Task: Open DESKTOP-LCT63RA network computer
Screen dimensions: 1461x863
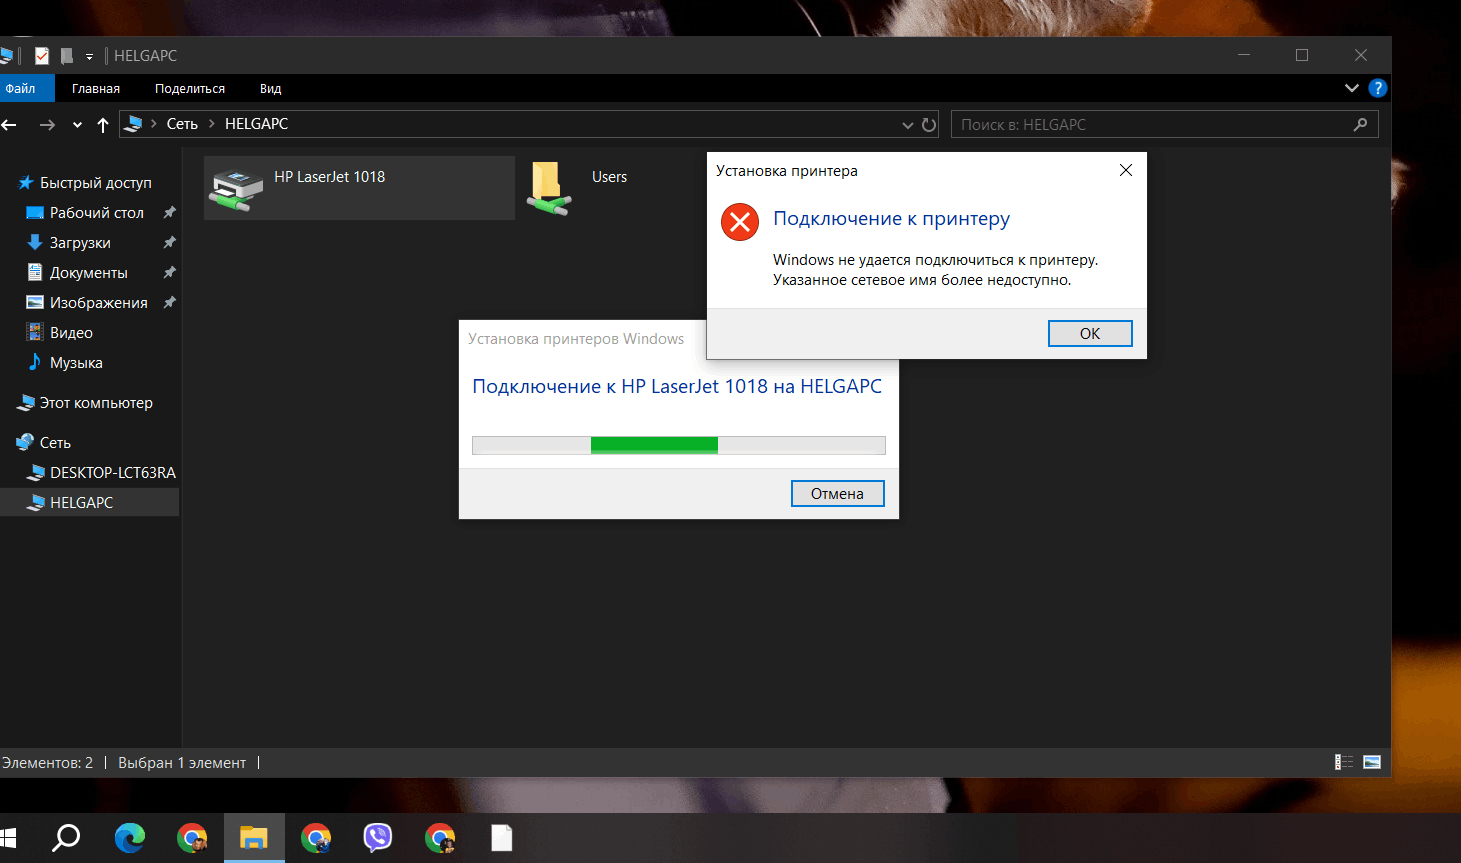Action: 112,473
